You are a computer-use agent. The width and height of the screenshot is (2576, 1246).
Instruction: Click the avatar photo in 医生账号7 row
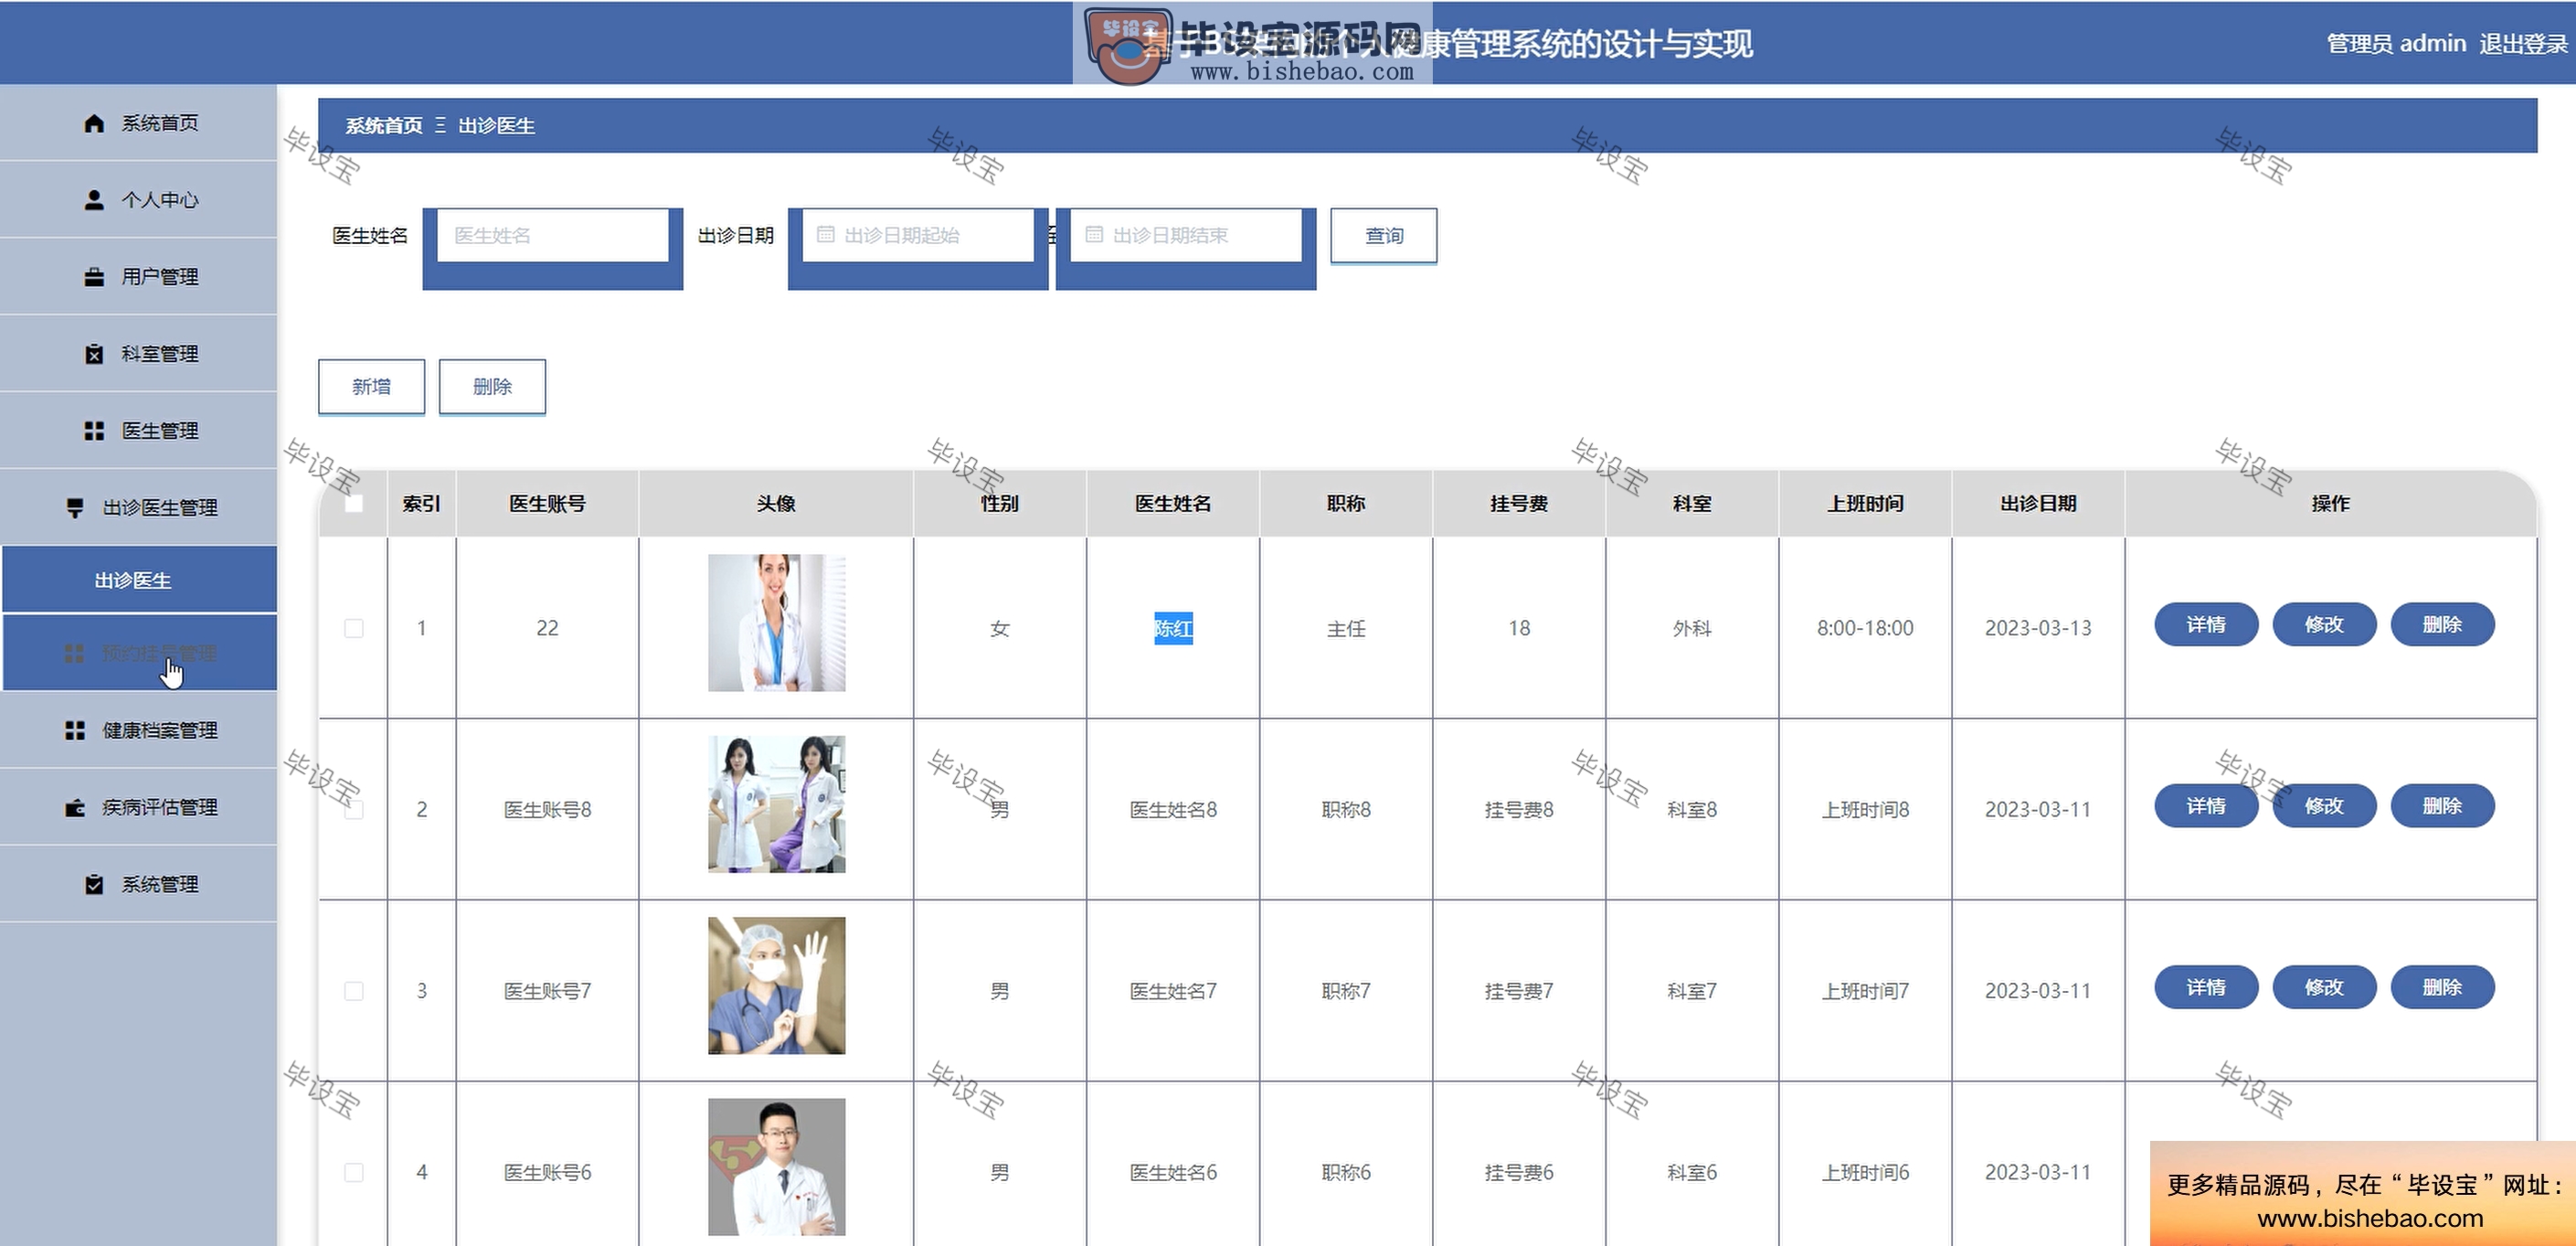(777, 986)
